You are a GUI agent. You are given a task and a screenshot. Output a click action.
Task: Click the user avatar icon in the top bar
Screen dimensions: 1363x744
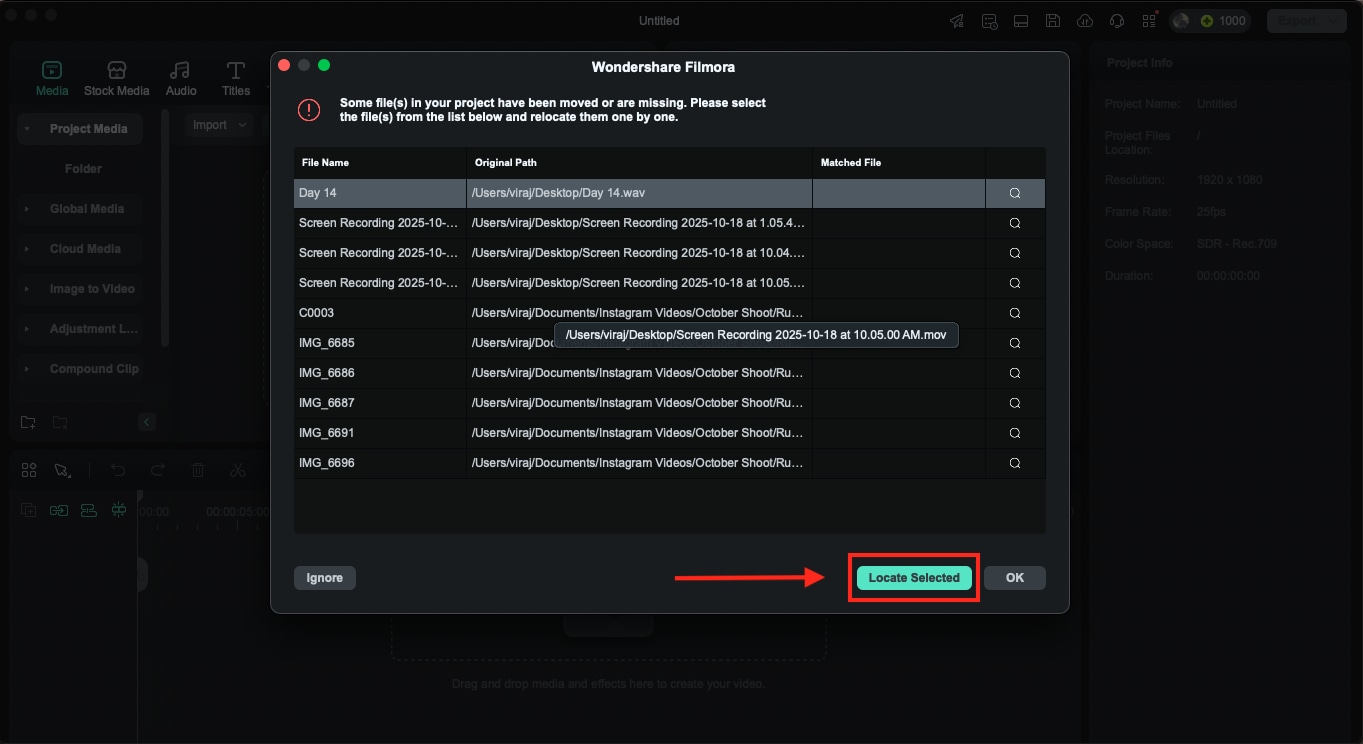click(x=1181, y=21)
